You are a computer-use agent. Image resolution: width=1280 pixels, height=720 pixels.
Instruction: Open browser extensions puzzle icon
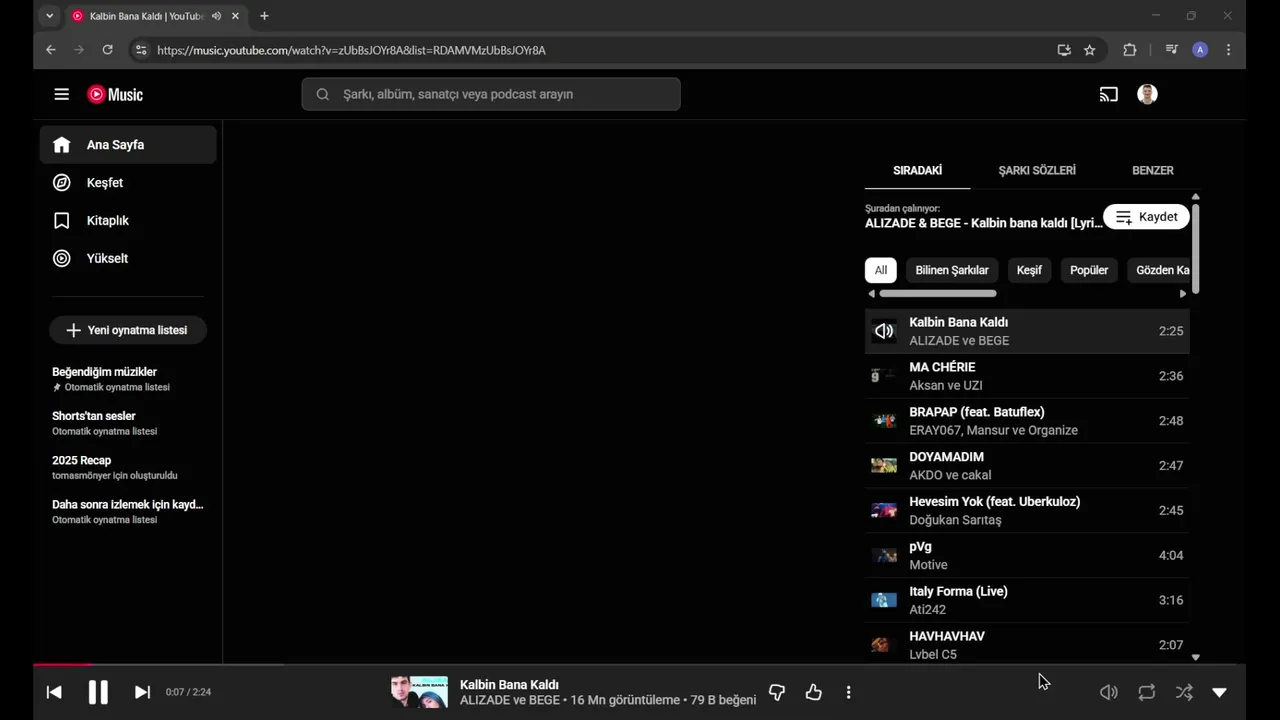click(x=1130, y=50)
